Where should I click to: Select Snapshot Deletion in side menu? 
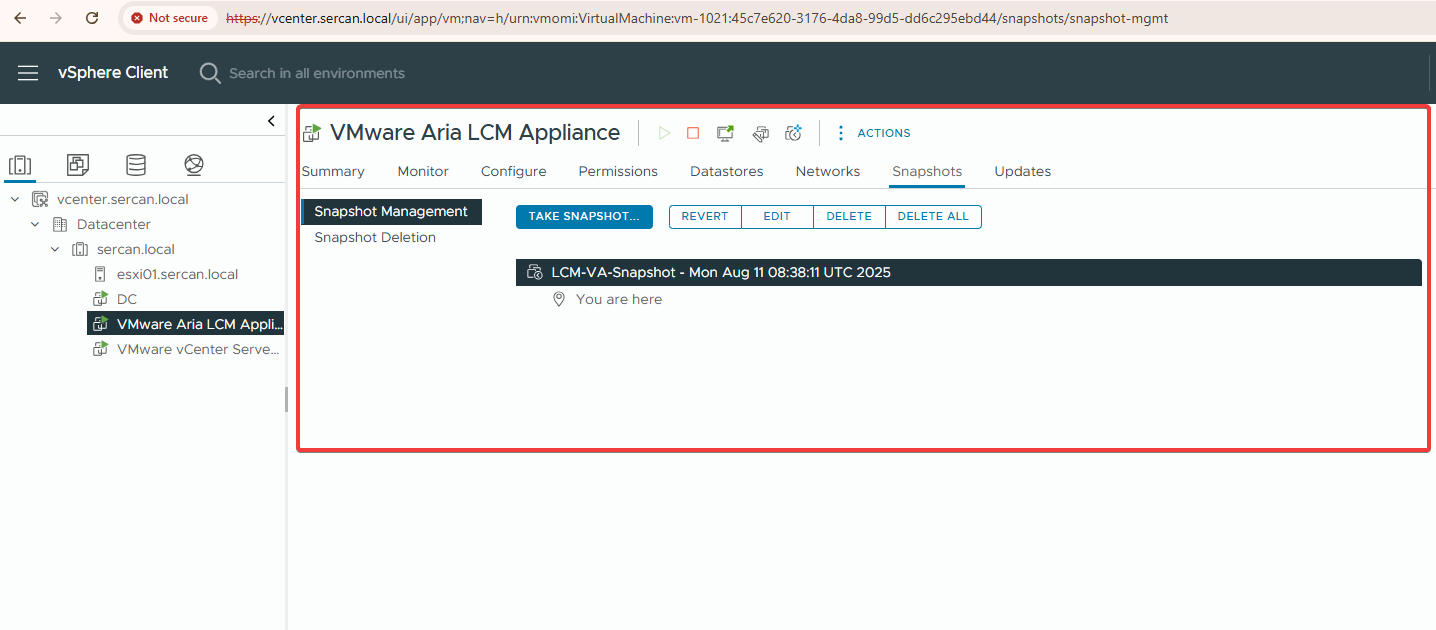point(375,237)
